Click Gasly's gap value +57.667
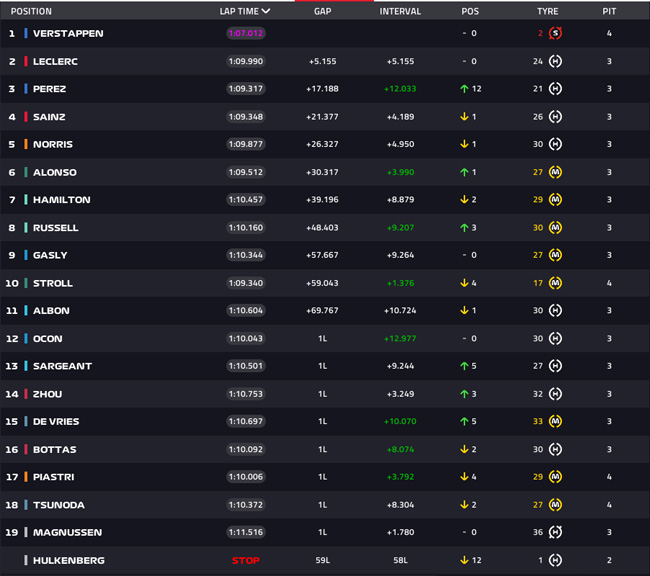The width and height of the screenshot is (650, 576). 323,255
